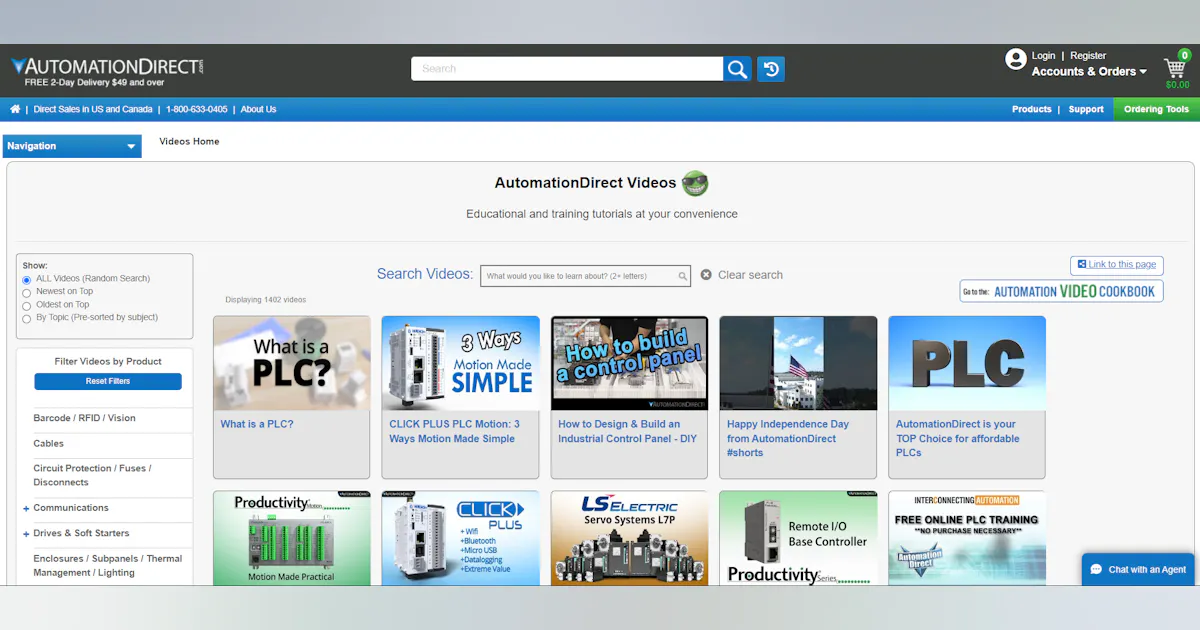Click the Search Videos input field

pos(585,276)
